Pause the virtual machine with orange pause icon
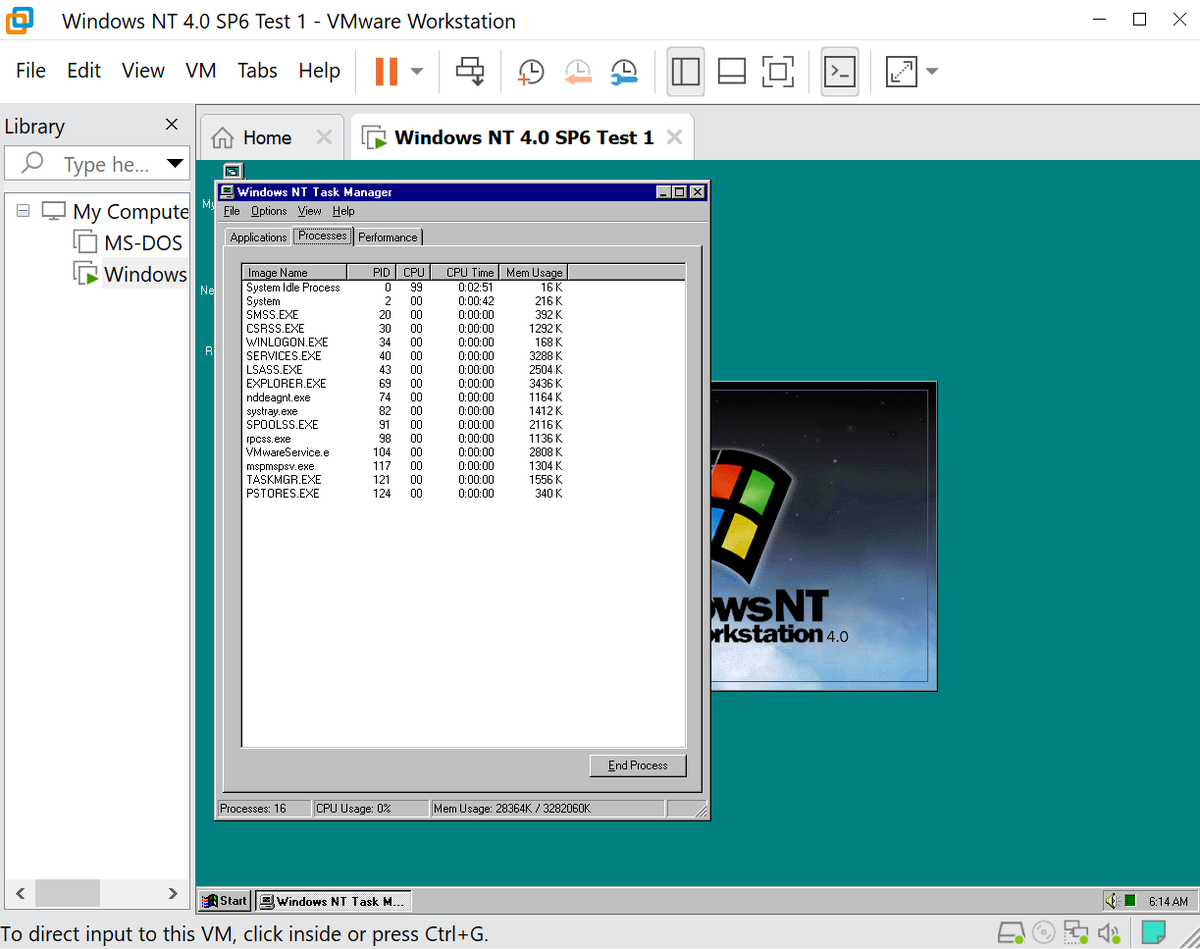Screen dimensions: 1200x949 pos(386,71)
